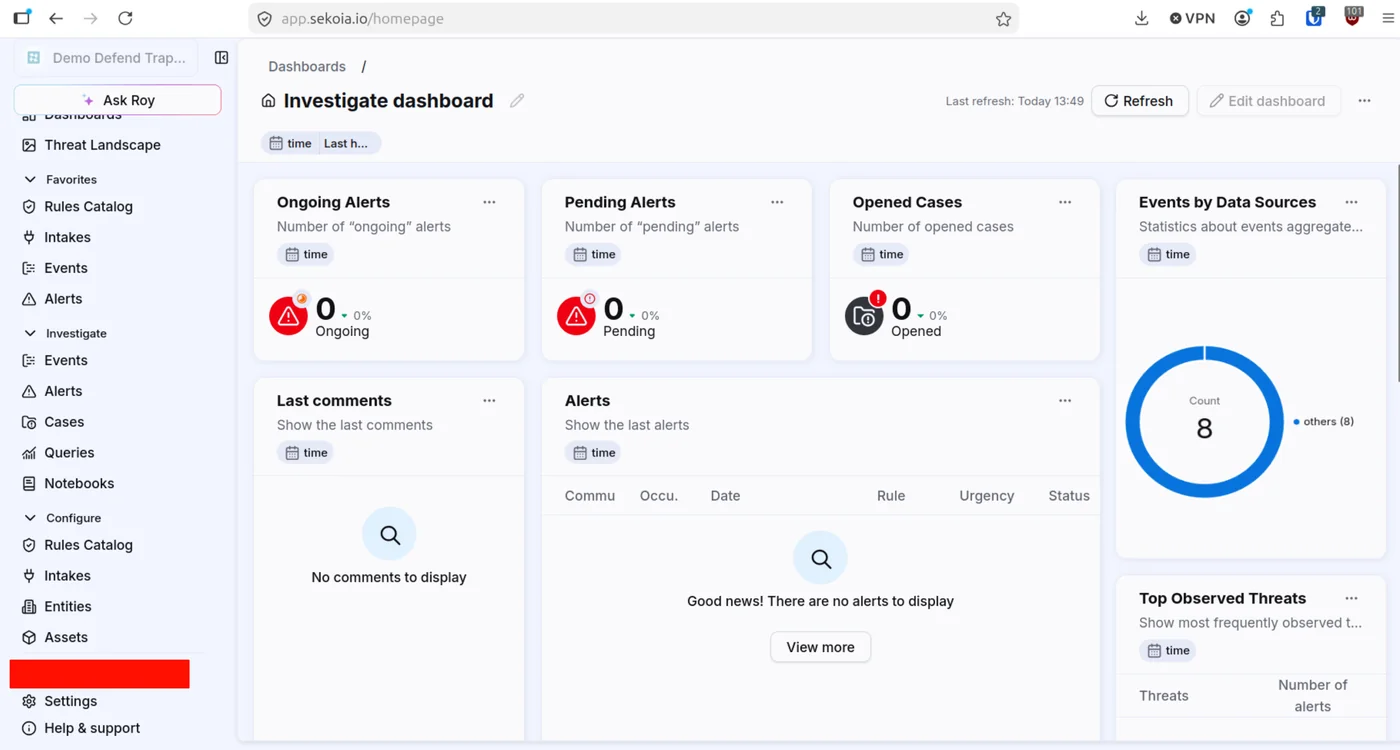The height and width of the screenshot is (750, 1400).
Task: Bookmark page with star icon
Action: tap(1003, 19)
